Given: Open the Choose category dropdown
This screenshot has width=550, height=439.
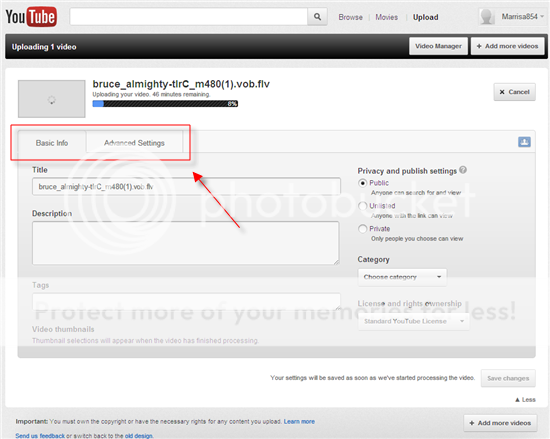Looking at the screenshot, I should 402,277.
